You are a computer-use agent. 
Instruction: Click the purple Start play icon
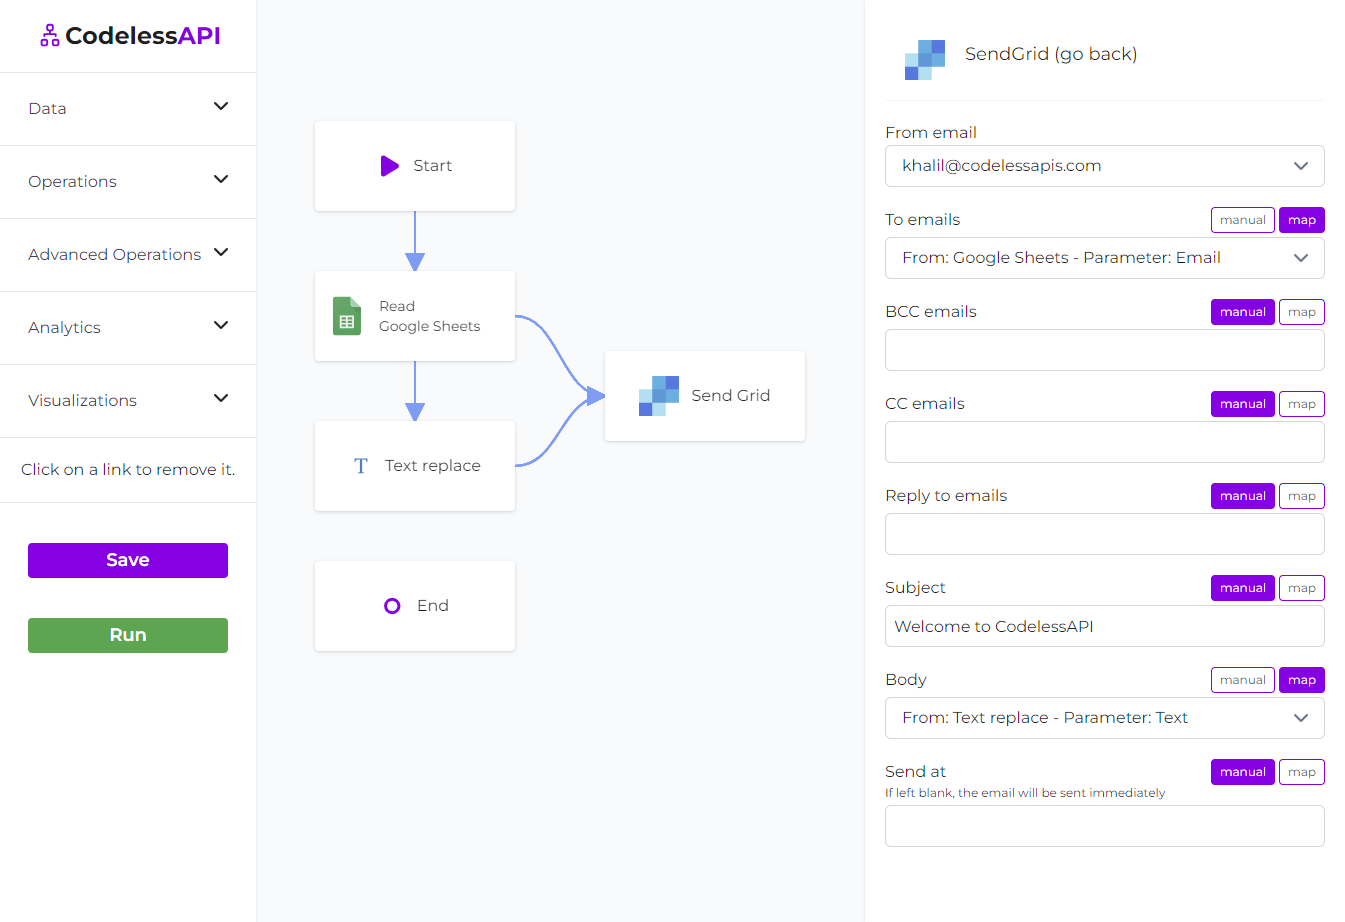point(390,166)
